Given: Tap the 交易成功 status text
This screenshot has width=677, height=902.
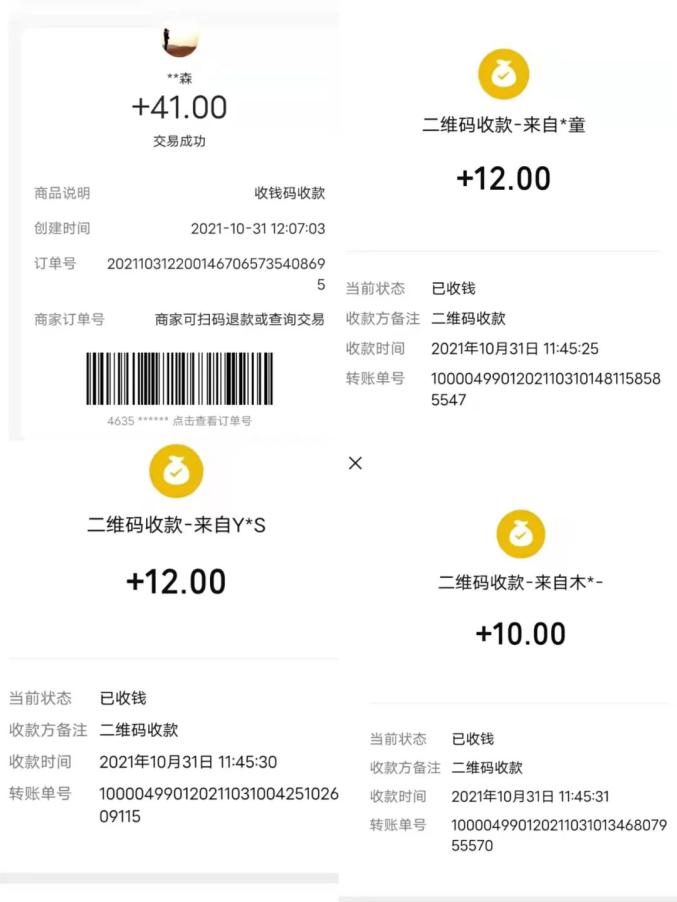Looking at the screenshot, I should (x=179, y=141).
